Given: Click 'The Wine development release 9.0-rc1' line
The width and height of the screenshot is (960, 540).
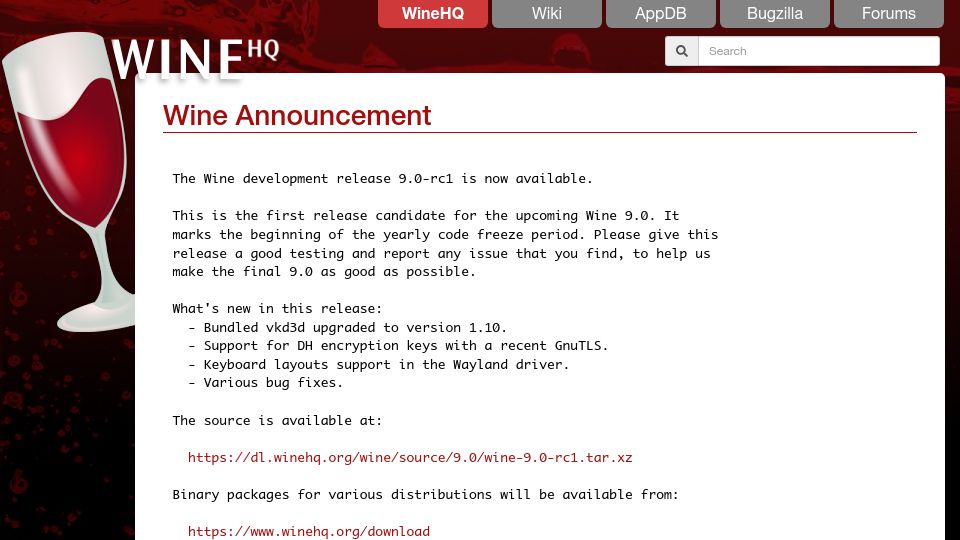Looking at the screenshot, I should 383,179.
